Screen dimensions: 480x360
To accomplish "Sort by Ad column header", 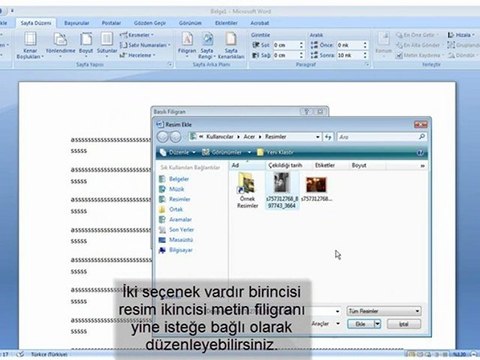I will [247, 165].
